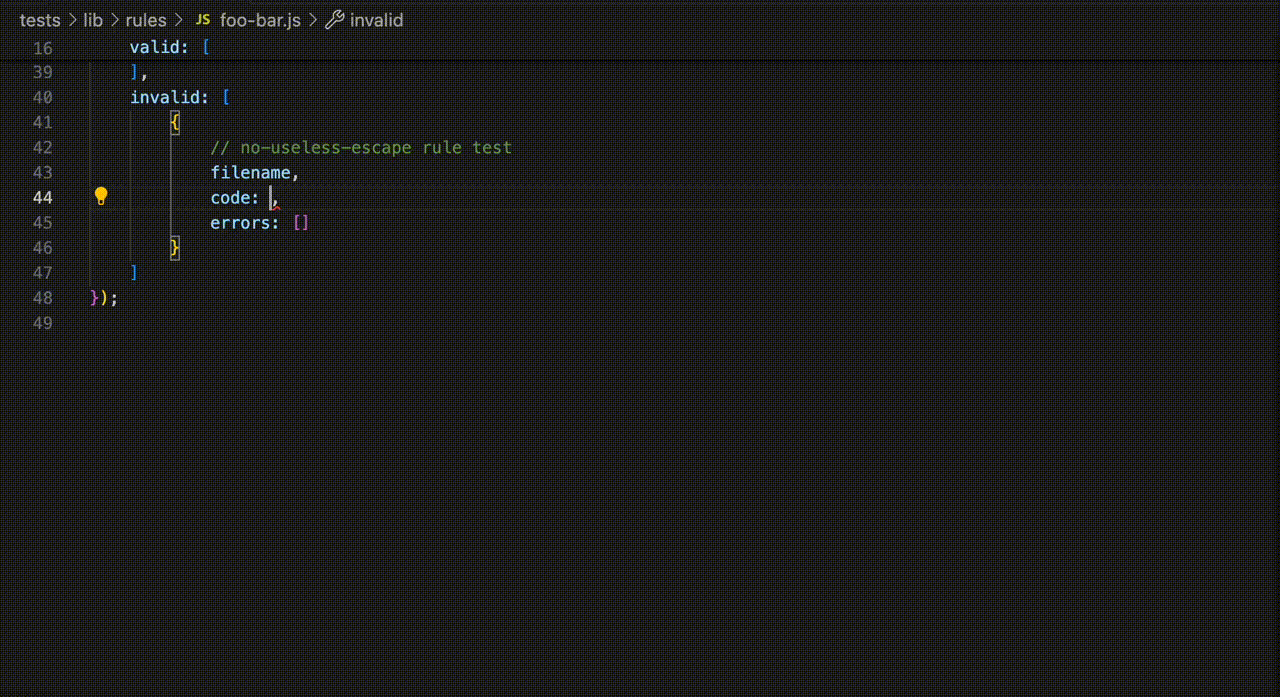Click the no-useless-escape comment line
The width and height of the screenshot is (1280, 697).
coord(361,147)
